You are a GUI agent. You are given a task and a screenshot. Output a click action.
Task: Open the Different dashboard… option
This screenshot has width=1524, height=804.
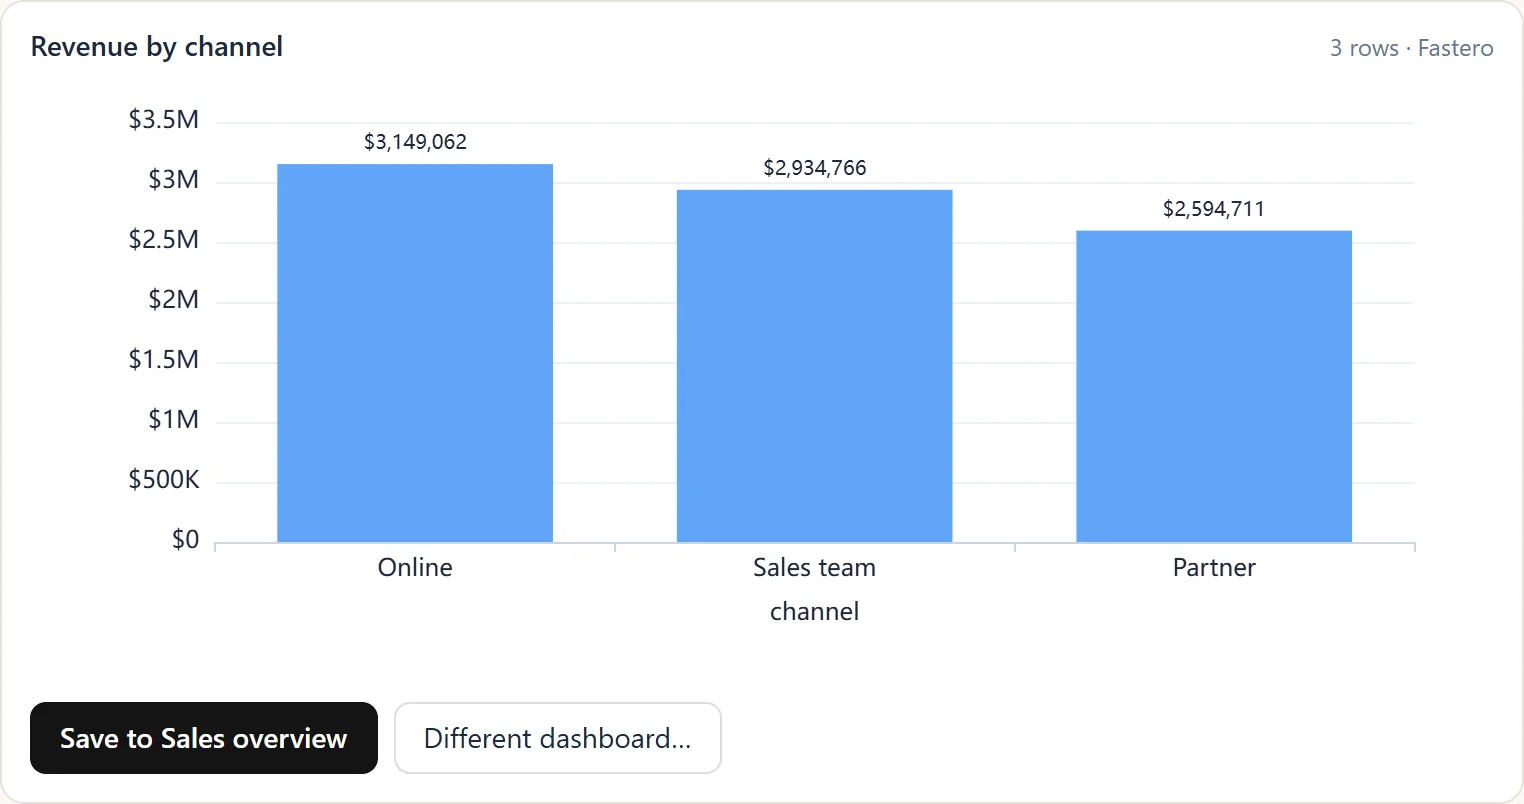tap(558, 738)
